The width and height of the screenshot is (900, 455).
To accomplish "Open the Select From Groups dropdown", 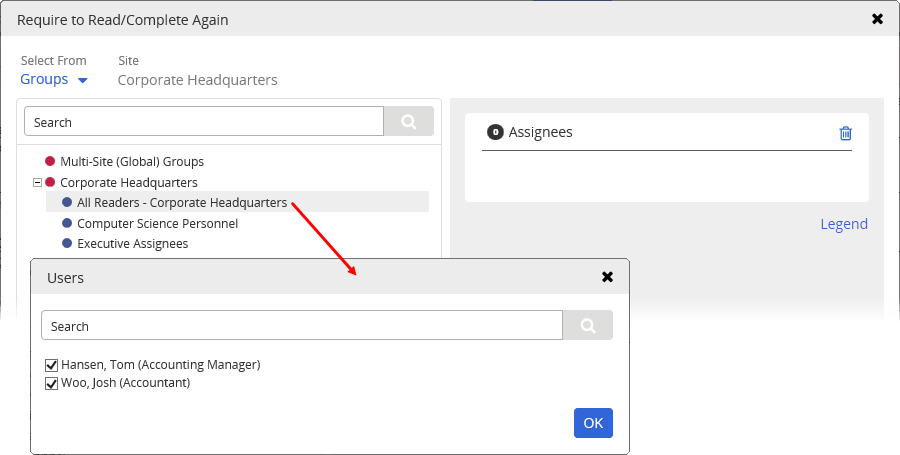I will (54, 79).
